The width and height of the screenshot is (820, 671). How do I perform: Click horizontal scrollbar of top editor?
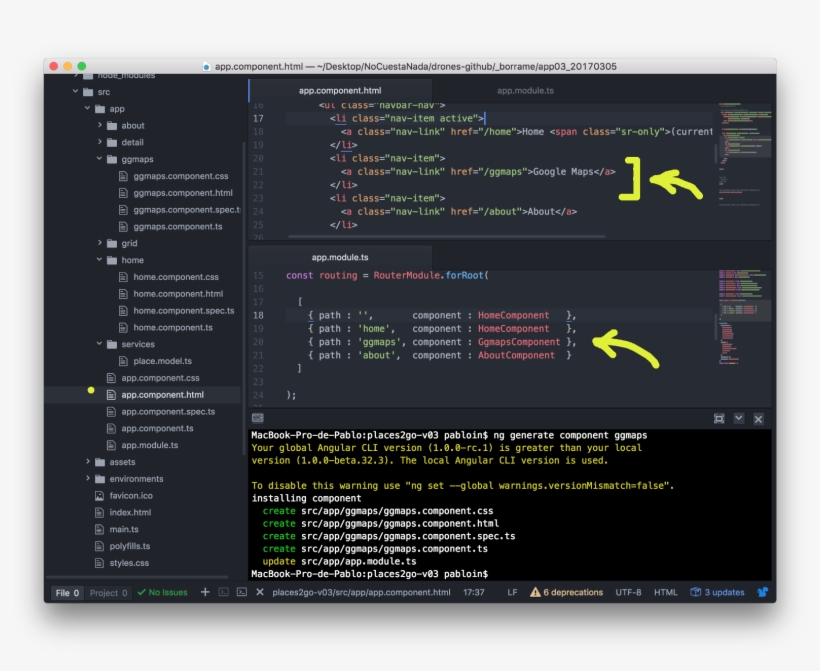click(446, 236)
